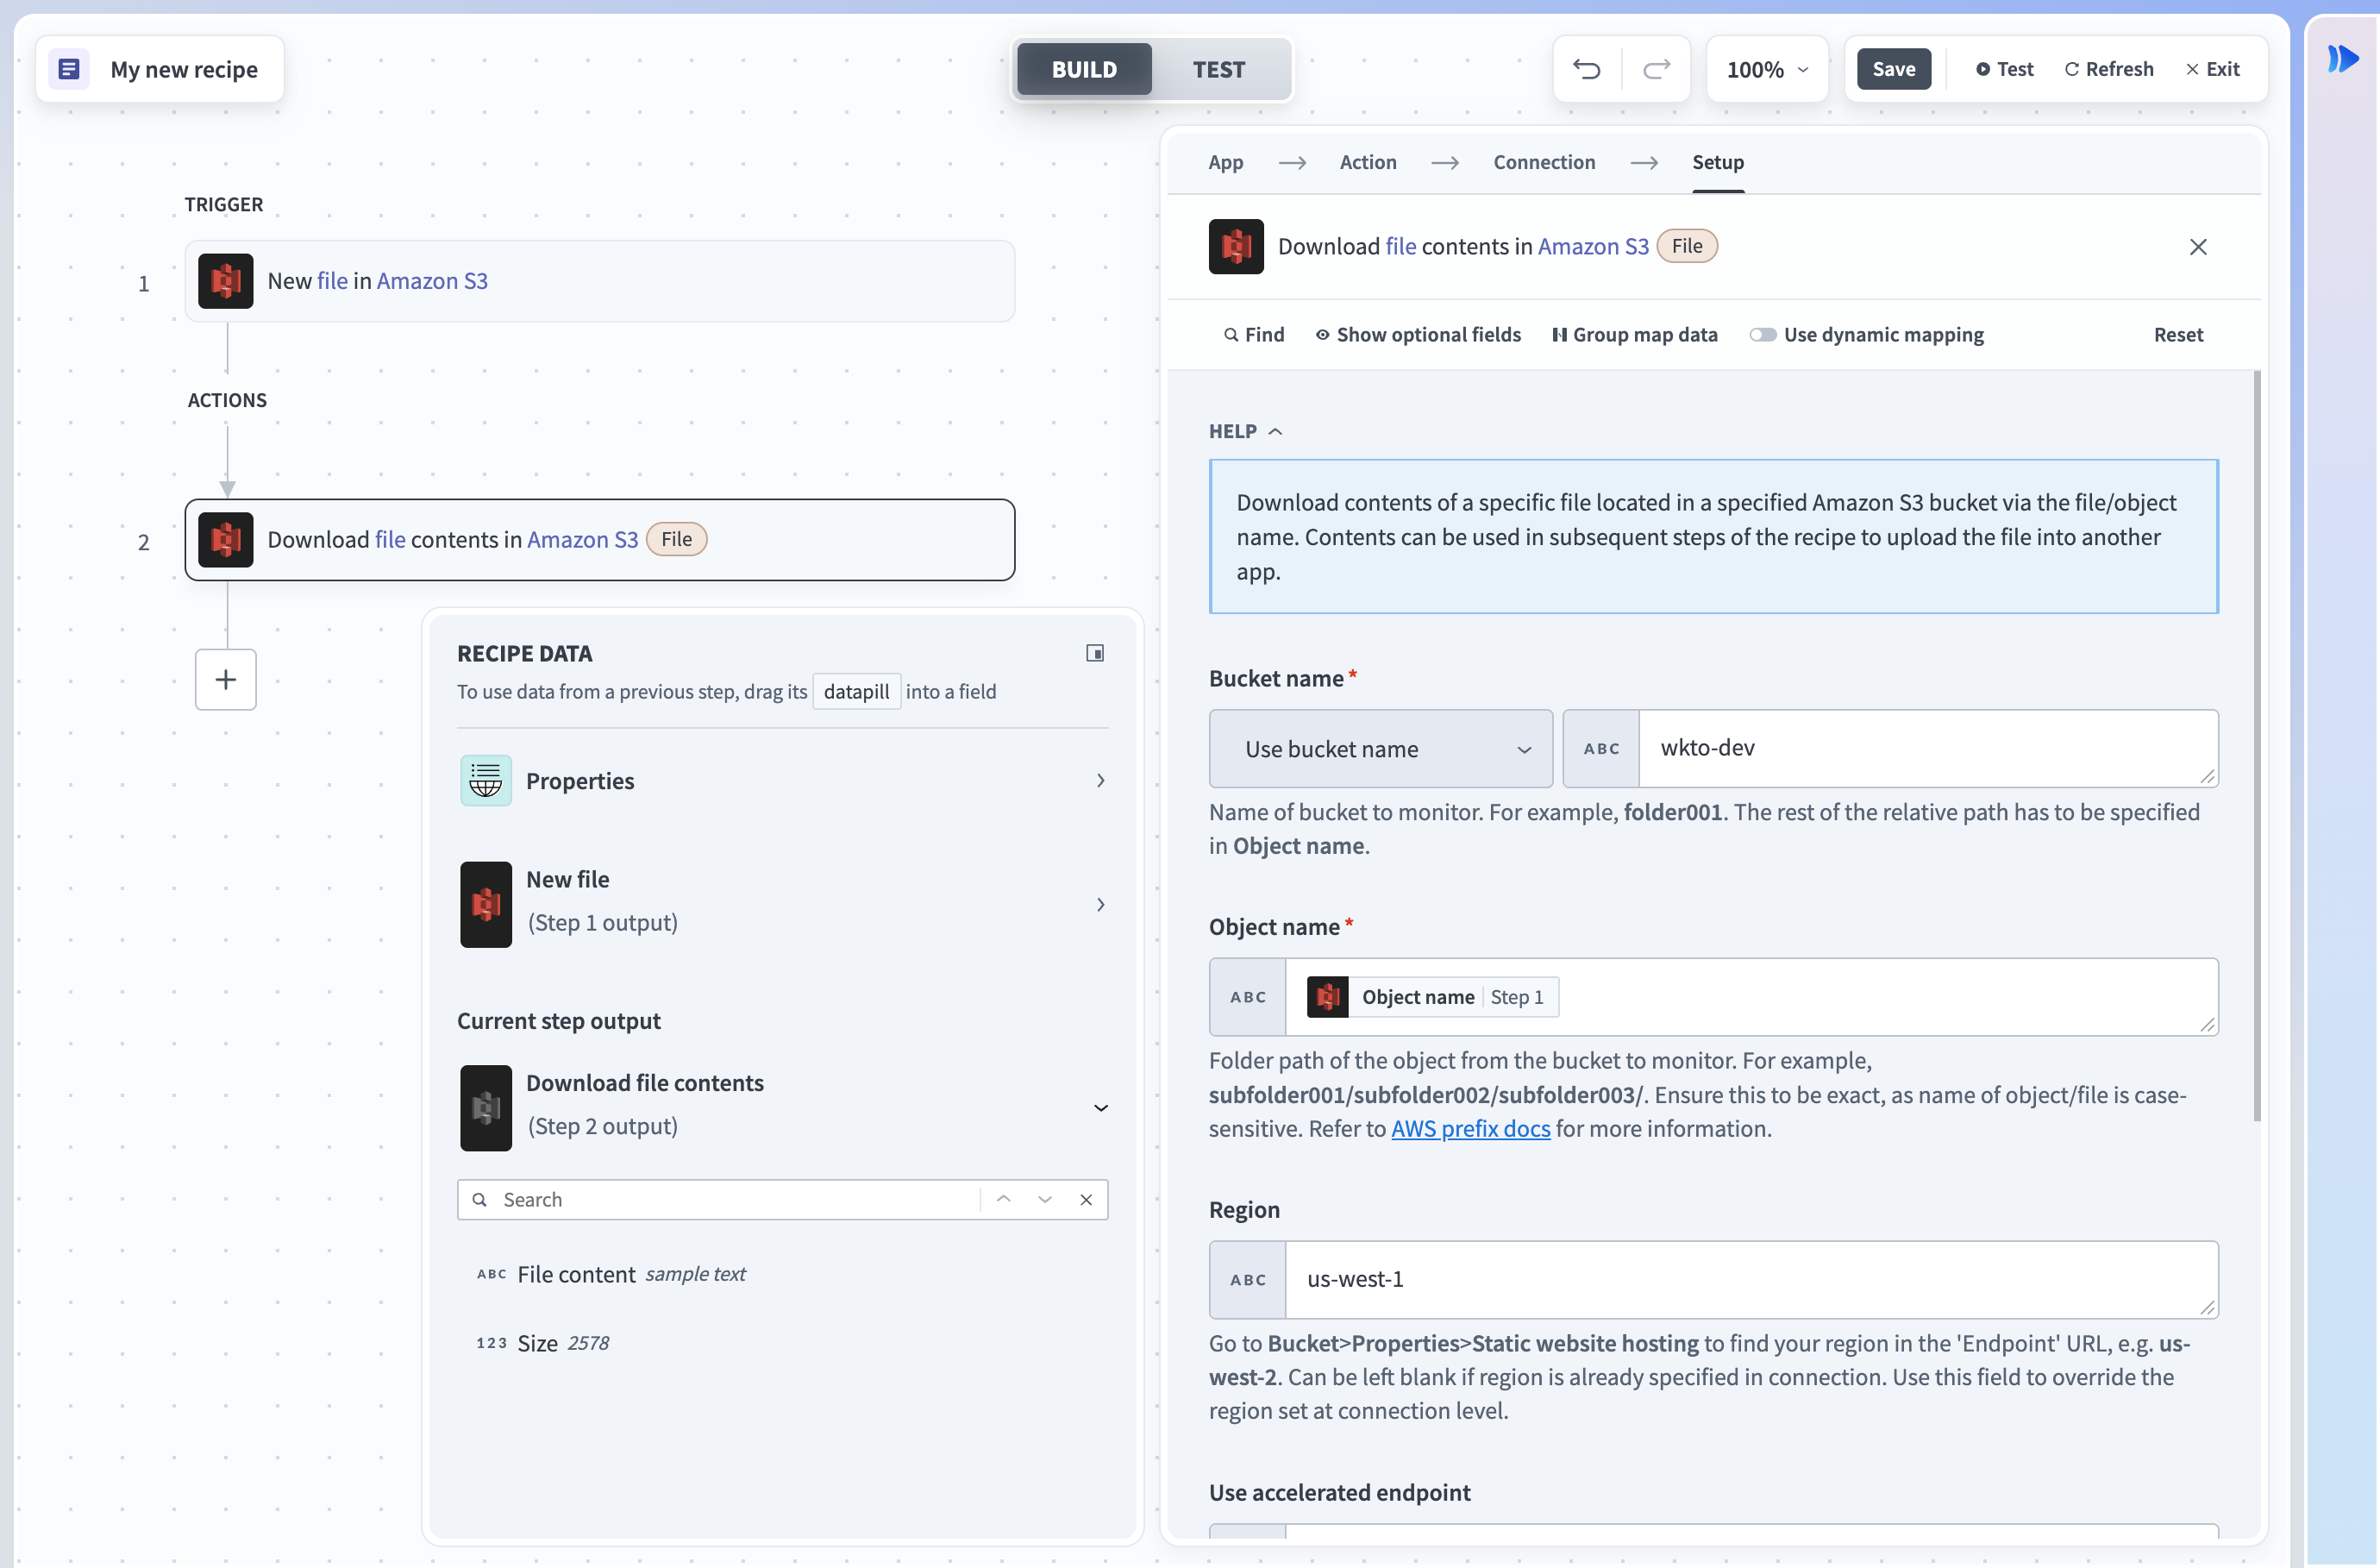Click the Amazon S3 icon next to New file

[486, 905]
